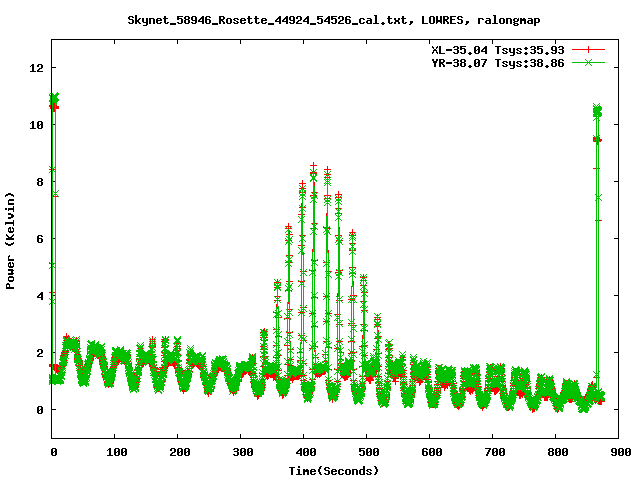Viewport: 640px width, 480px height.
Task: Click the red XL legend line sample
Action: click(588, 50)
